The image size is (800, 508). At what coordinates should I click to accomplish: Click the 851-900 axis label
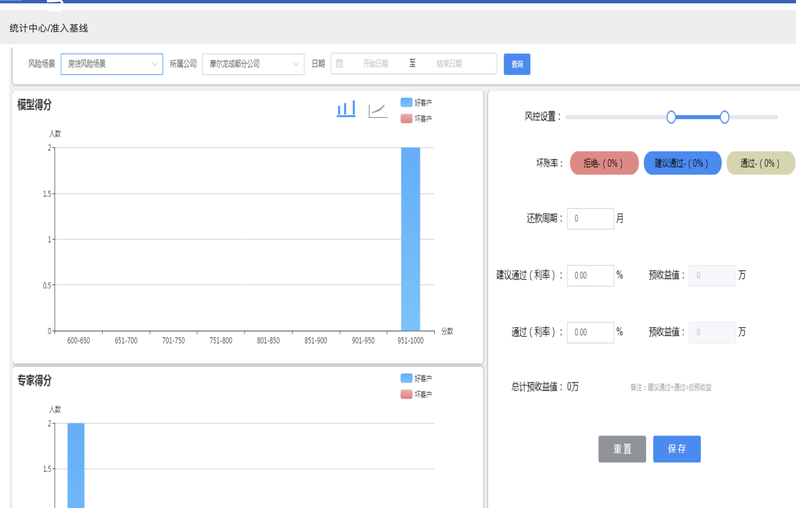316,341
